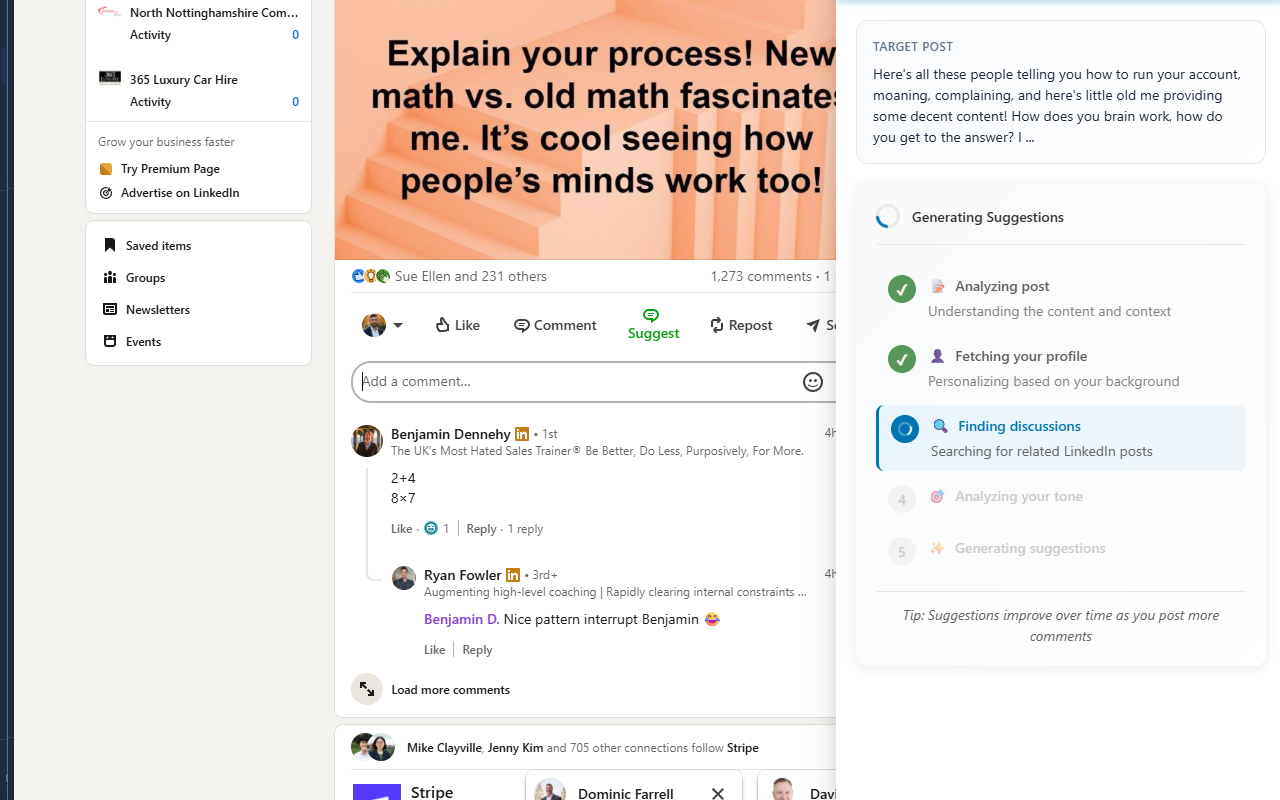Click the Like thumbs-up icon on the post

coord(442,325)
